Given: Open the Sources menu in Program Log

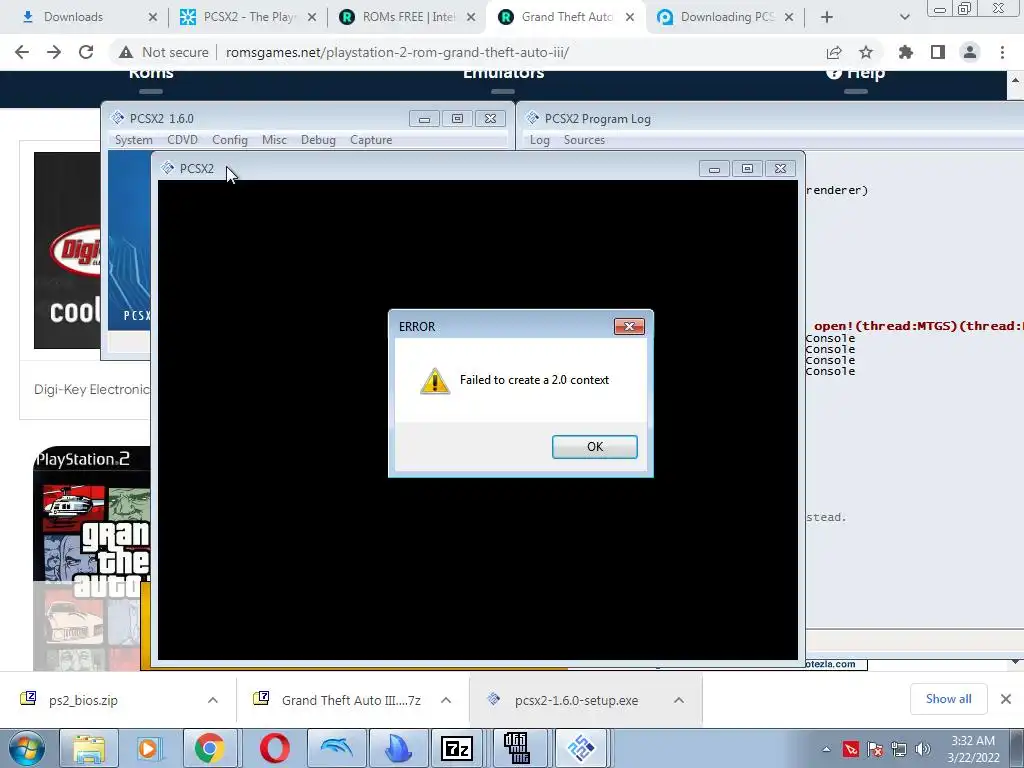Looking at the screenshot, I should 584,140.
